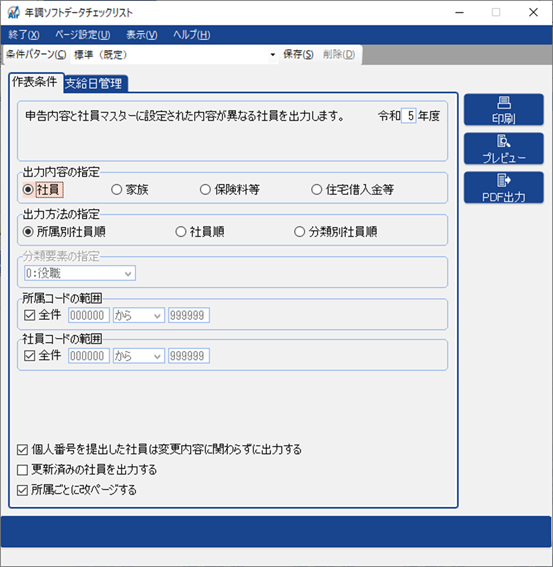Open preview with the プレビュー icon
553x567 pixels.
[503, 149]
